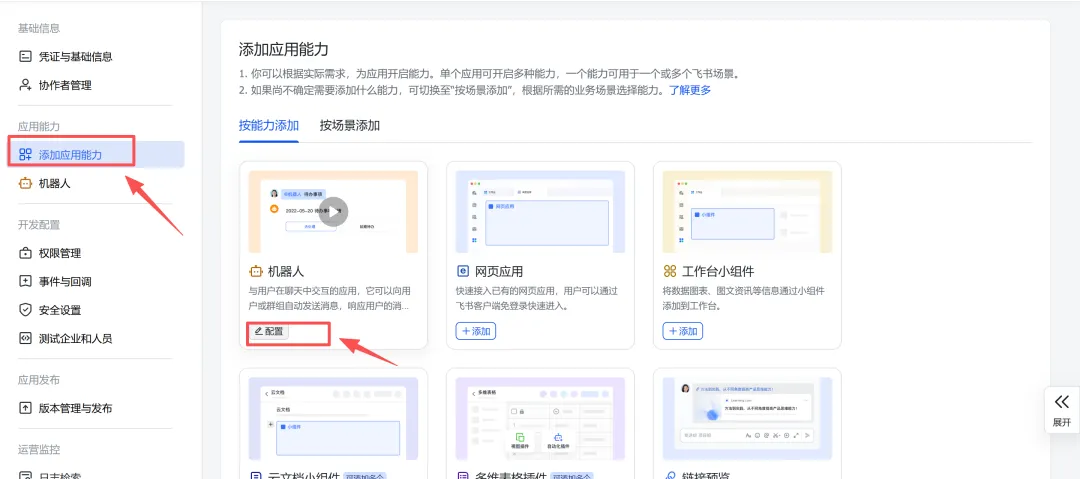Click the 权限管理 lock icon
The width and height of the screenshot is (1080, 479).
coord(25,253)
